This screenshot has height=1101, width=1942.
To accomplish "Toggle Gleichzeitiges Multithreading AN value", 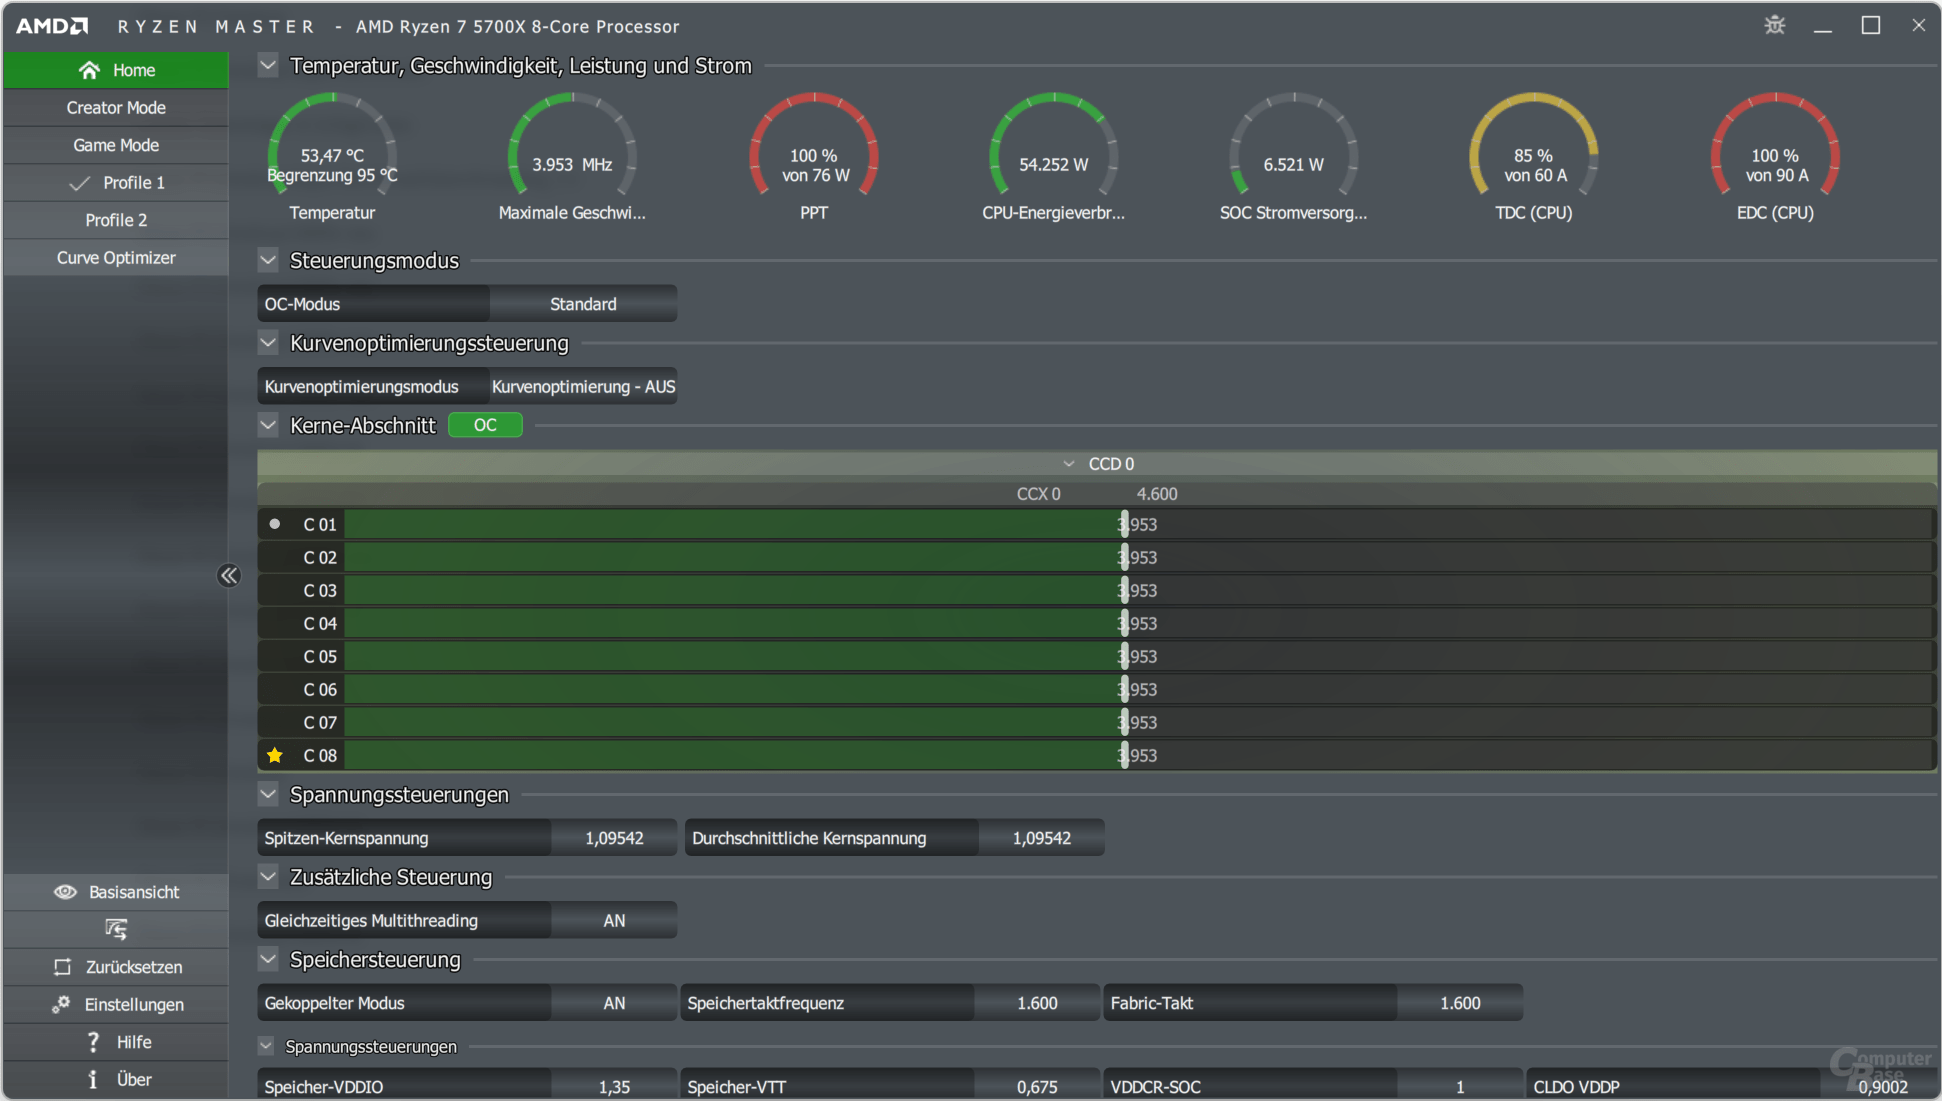I will pyautogui.click(x=614, y=920).
